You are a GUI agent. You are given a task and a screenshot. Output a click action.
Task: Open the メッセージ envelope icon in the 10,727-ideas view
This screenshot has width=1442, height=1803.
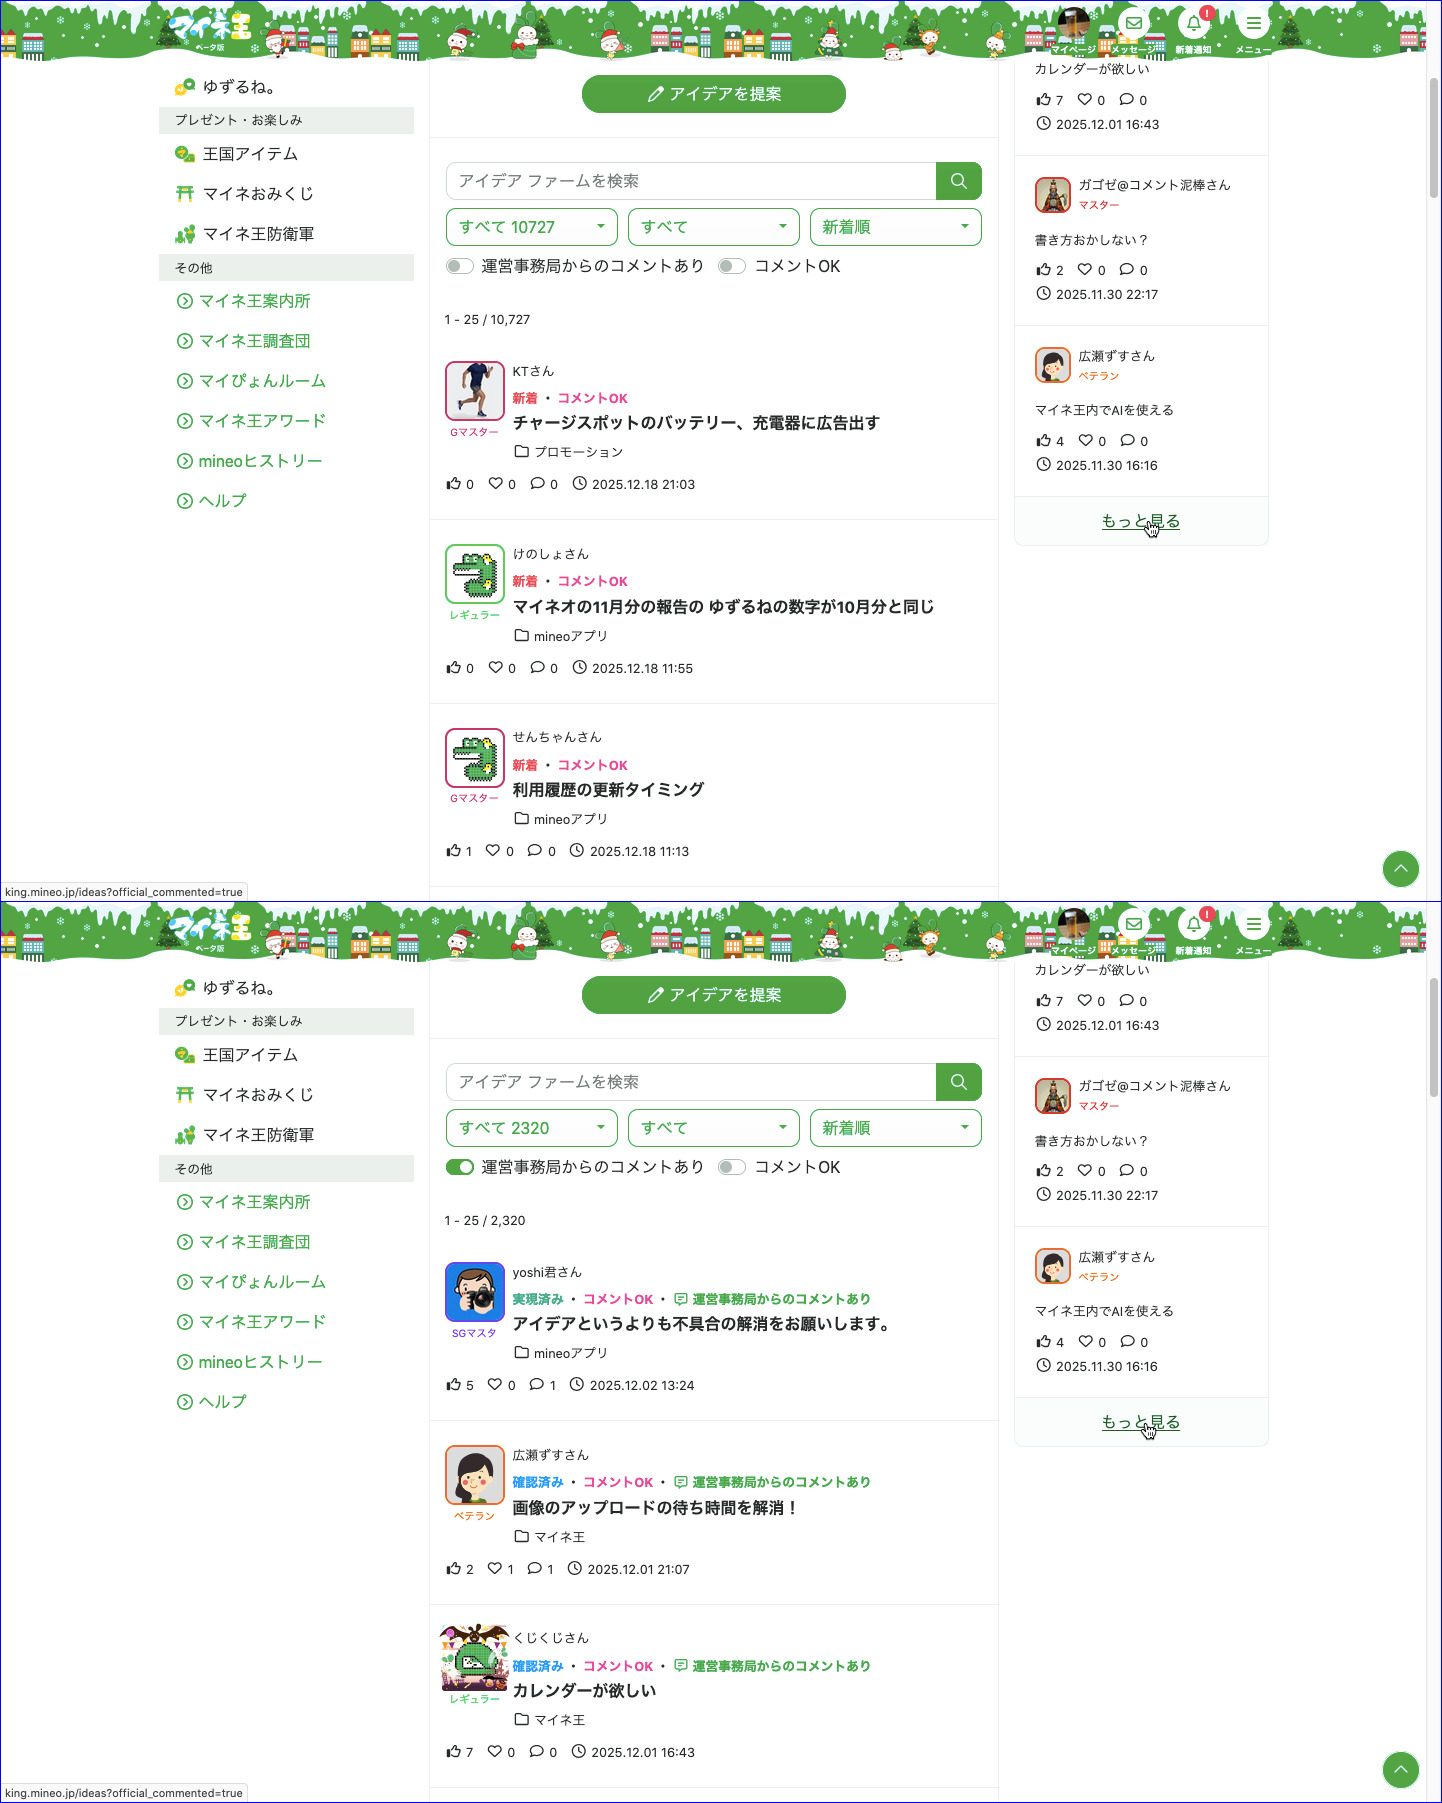1133,24
